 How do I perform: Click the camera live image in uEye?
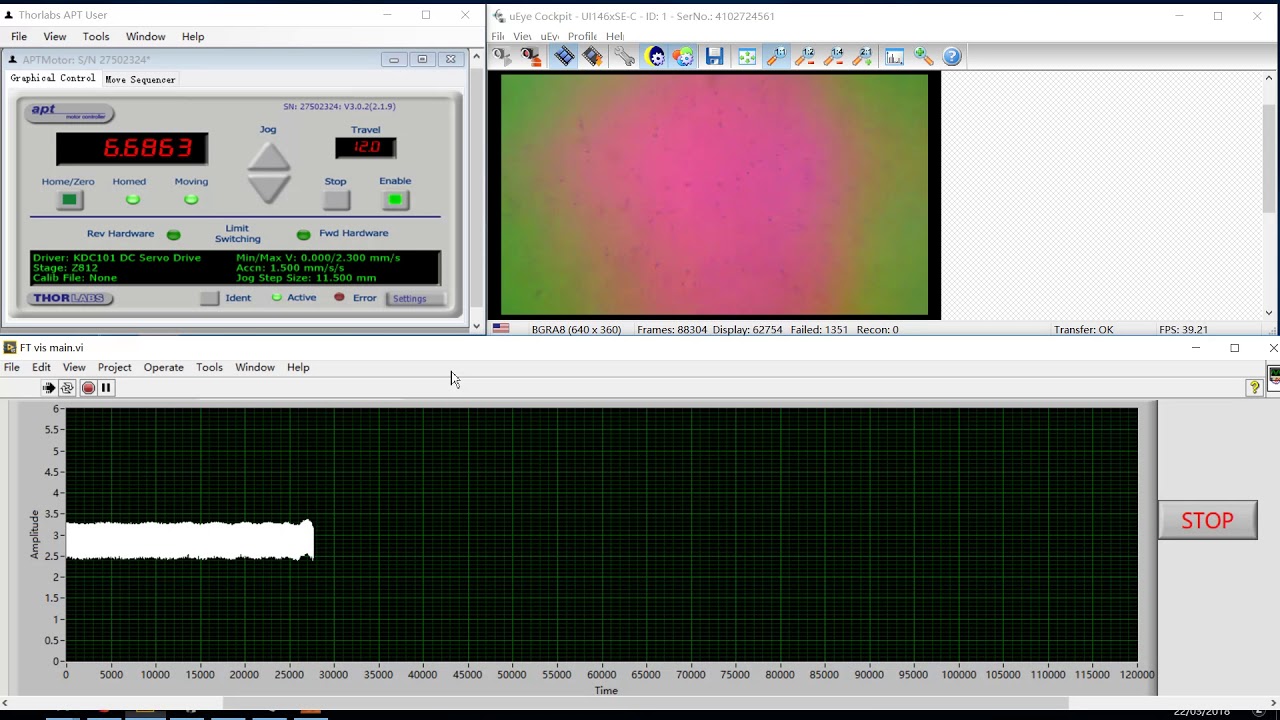(714, 195)
